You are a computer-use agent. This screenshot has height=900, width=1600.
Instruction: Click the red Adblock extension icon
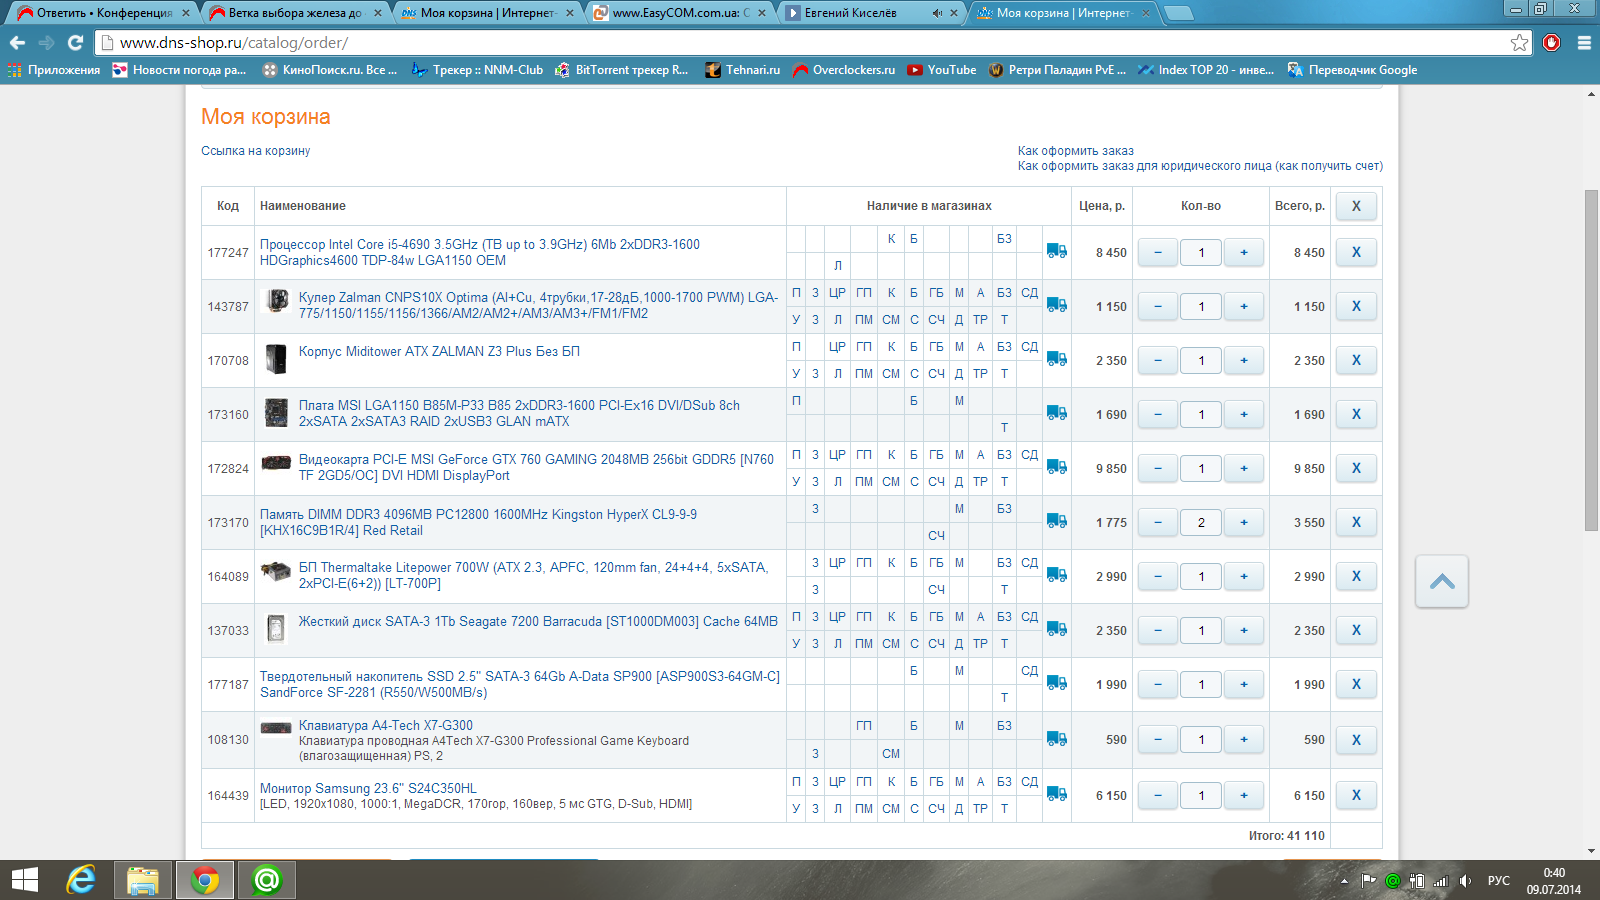pos(1552,43)
